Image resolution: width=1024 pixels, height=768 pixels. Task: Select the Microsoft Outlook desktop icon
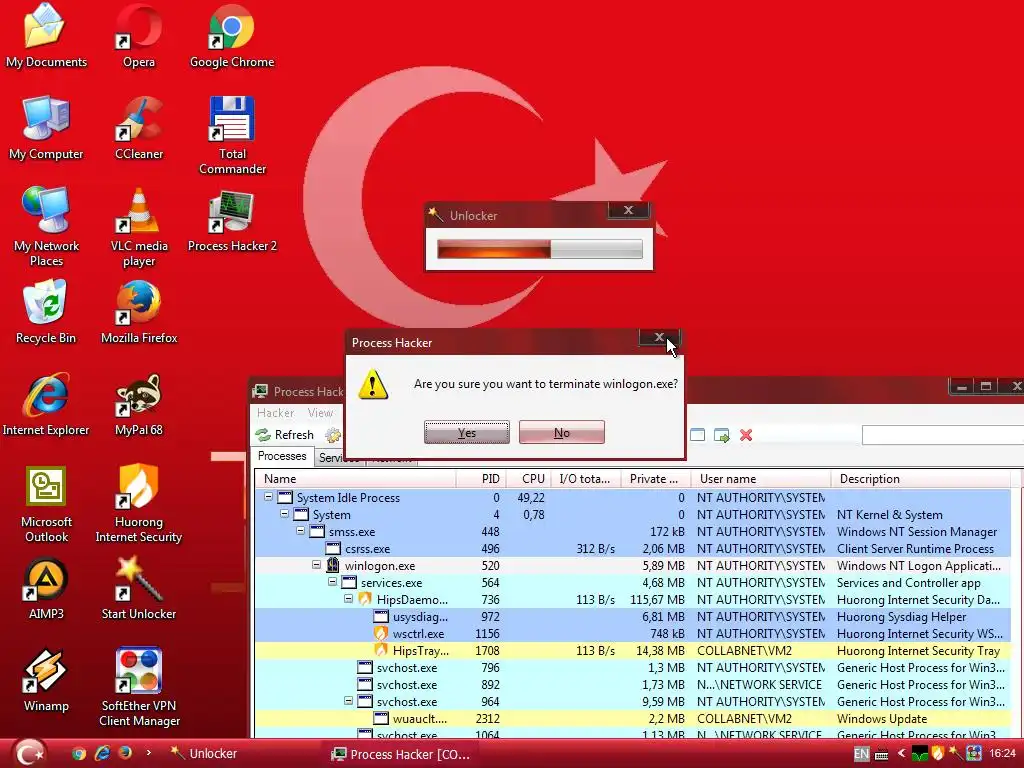point(46,504)
